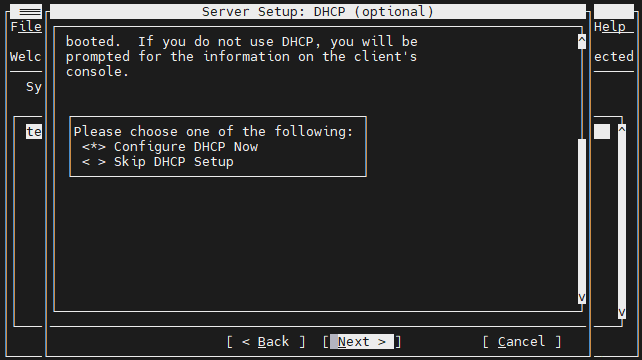Proceed with the Next button
642x360 pixels.
[362, 342]
